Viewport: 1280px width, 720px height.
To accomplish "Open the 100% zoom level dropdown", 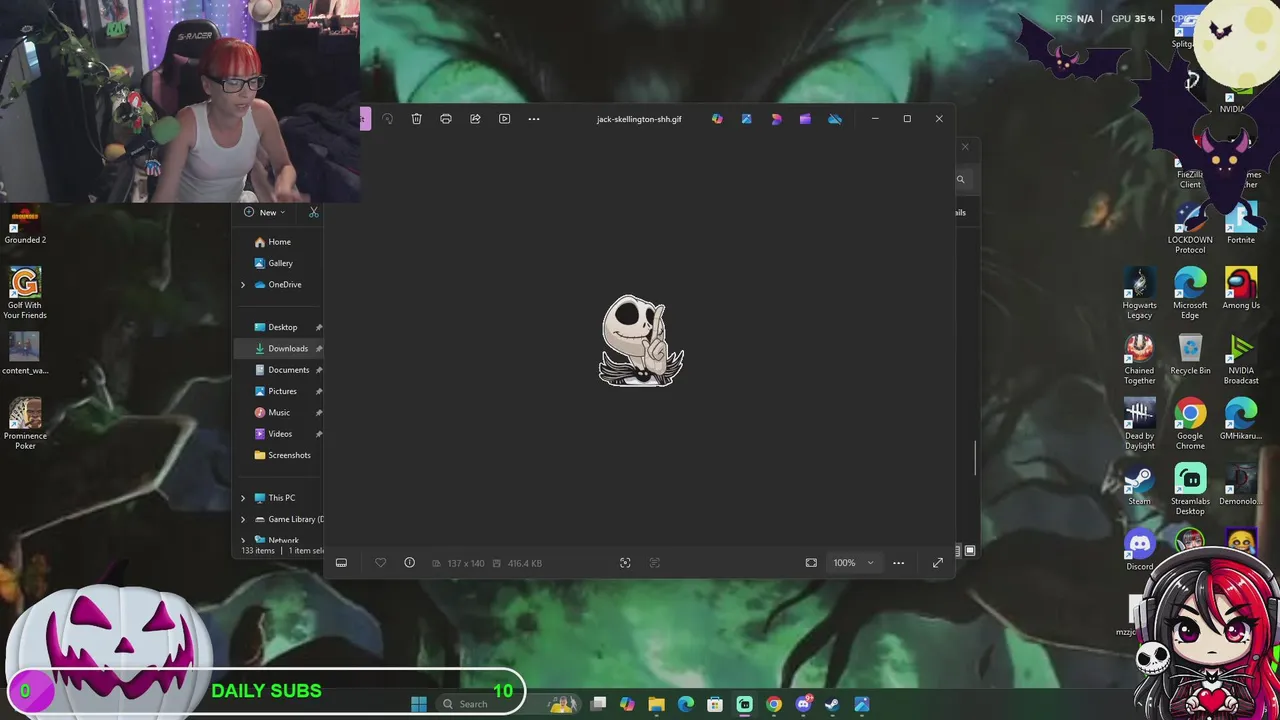I will tap(854, 563).
